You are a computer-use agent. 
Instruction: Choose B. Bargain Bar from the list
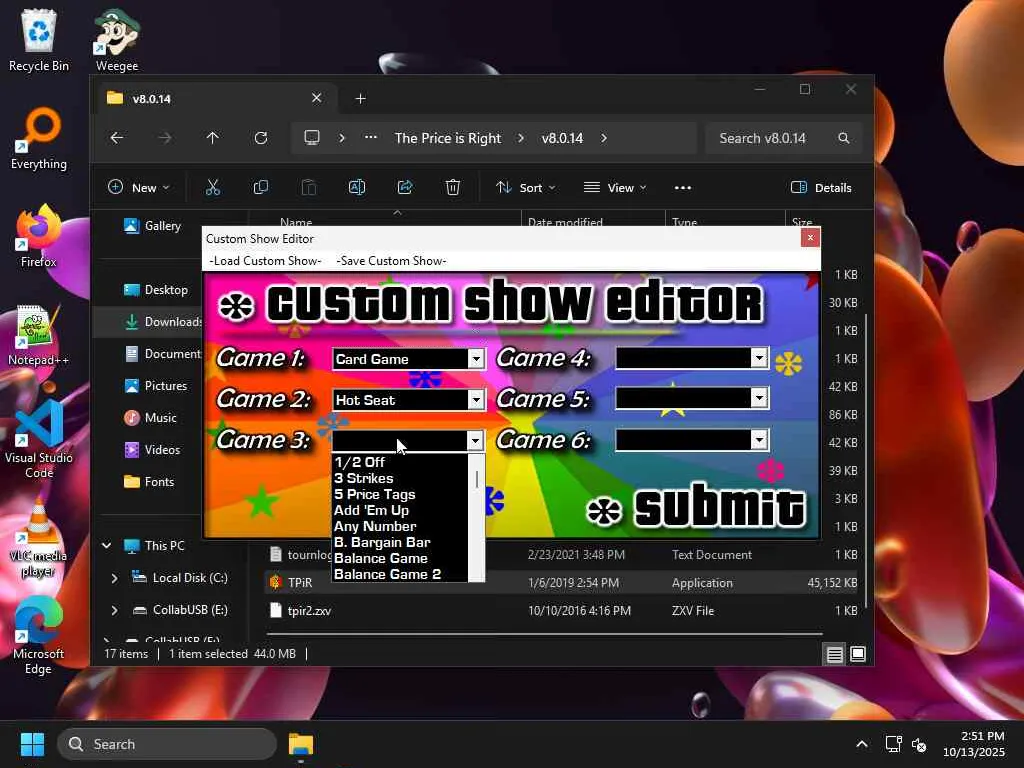400,543
